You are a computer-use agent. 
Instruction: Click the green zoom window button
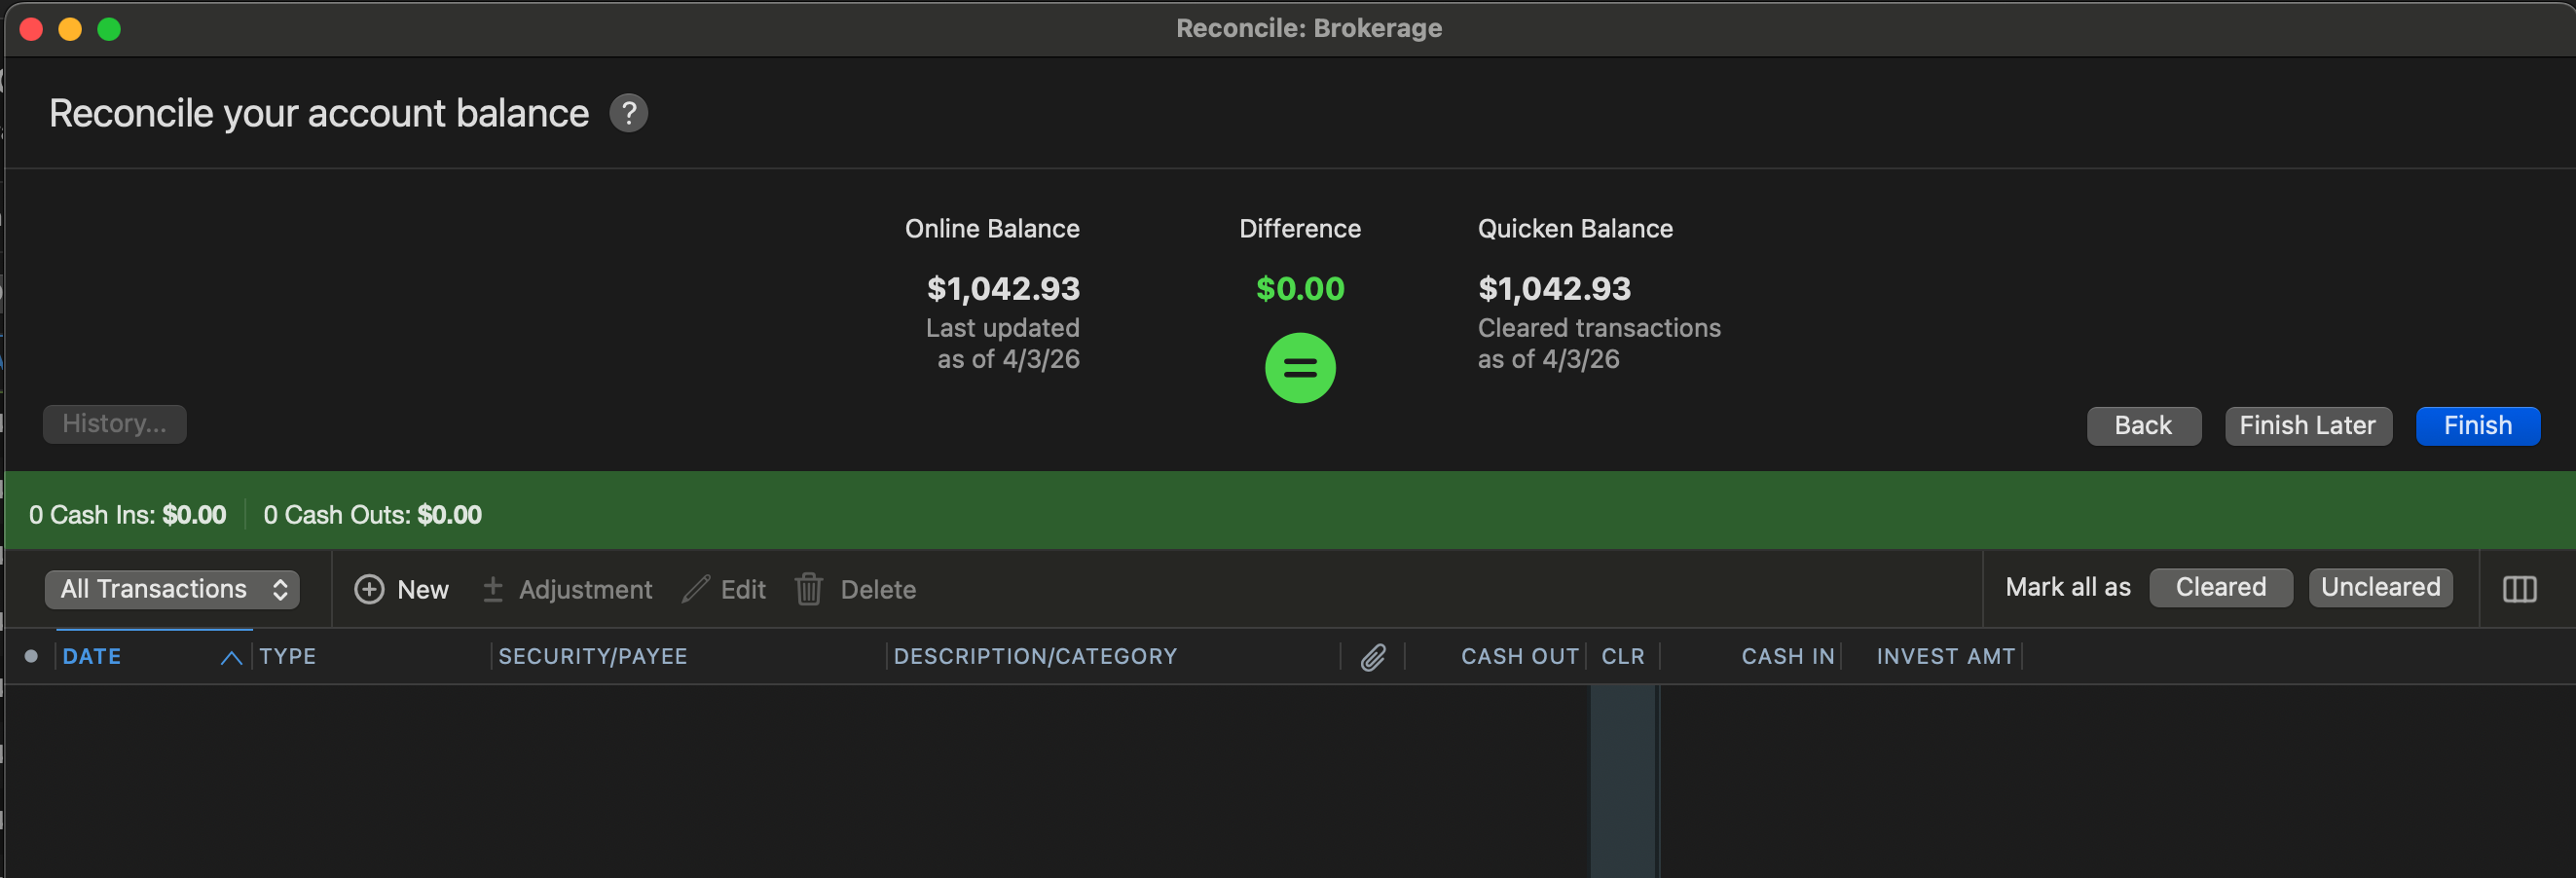coord(109,29)
